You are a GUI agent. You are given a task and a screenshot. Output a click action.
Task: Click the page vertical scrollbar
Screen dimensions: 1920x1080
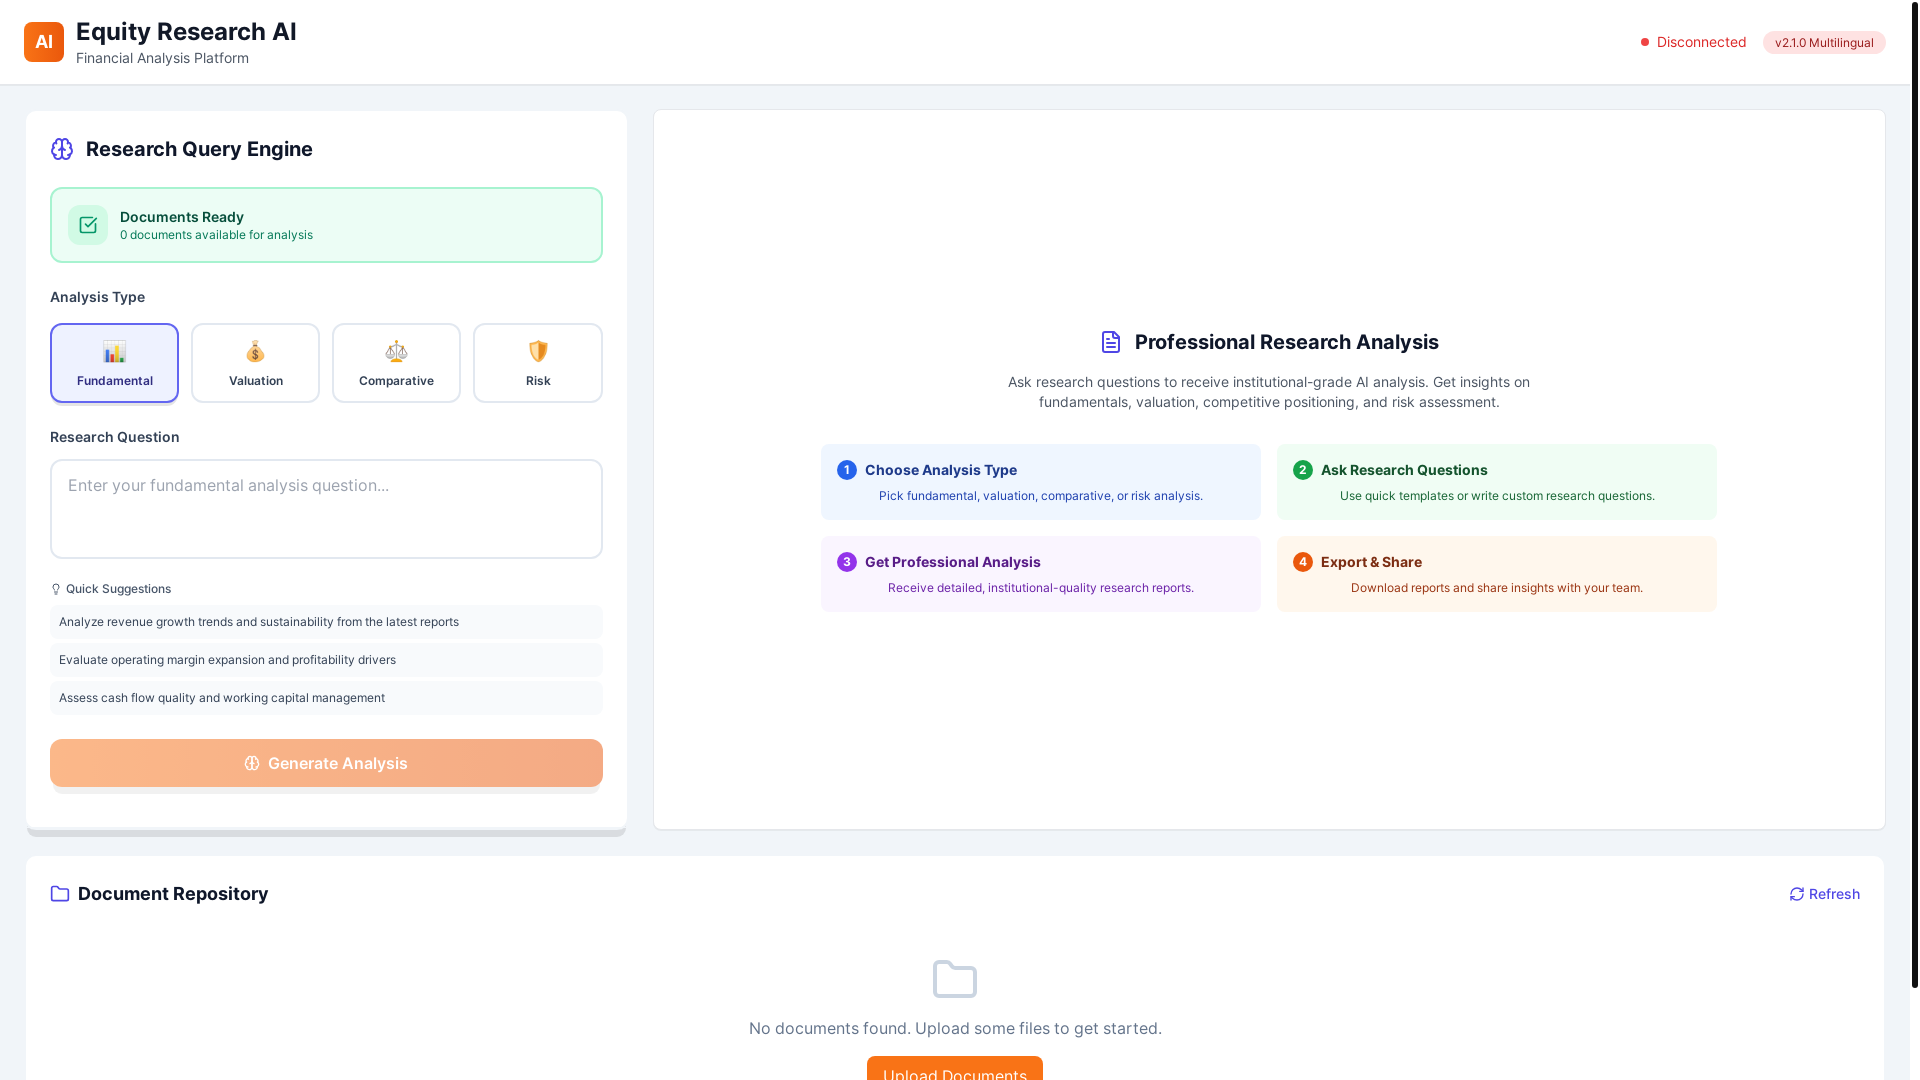(1915, 494)
